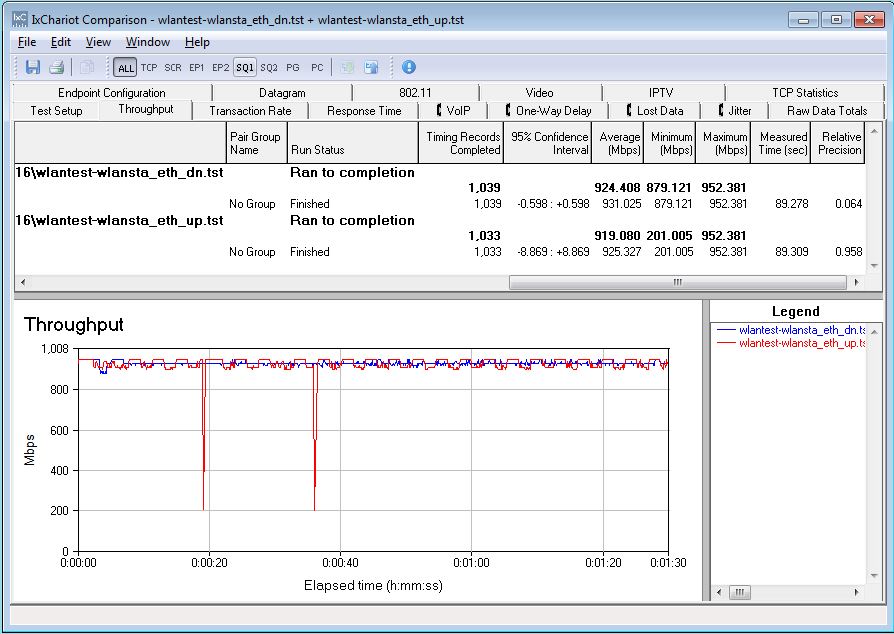Click the Run Status column header
The height and width of the screenshot is (634, 894).
click(x=353, y=143)
